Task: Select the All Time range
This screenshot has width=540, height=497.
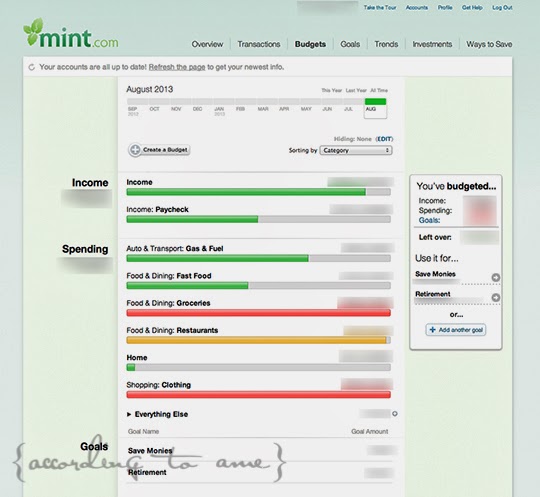Action: [379, 90]
